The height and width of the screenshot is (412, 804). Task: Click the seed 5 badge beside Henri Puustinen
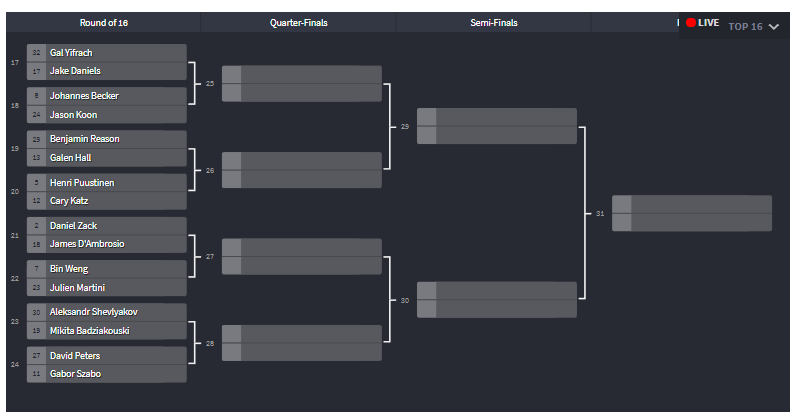tap(36, 182)
